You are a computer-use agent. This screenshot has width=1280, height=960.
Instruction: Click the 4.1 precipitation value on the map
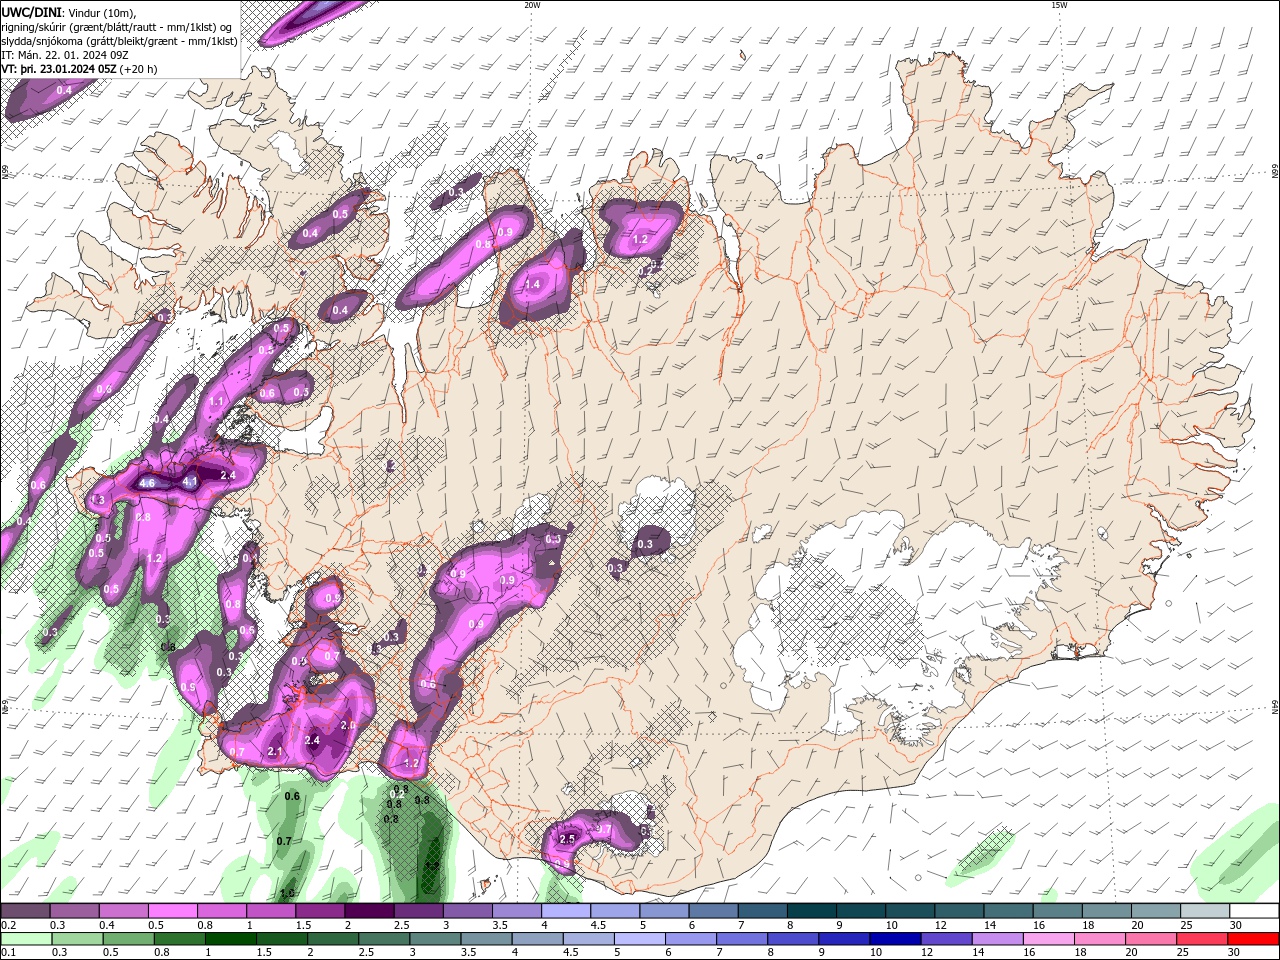click(x=190, y=482)
